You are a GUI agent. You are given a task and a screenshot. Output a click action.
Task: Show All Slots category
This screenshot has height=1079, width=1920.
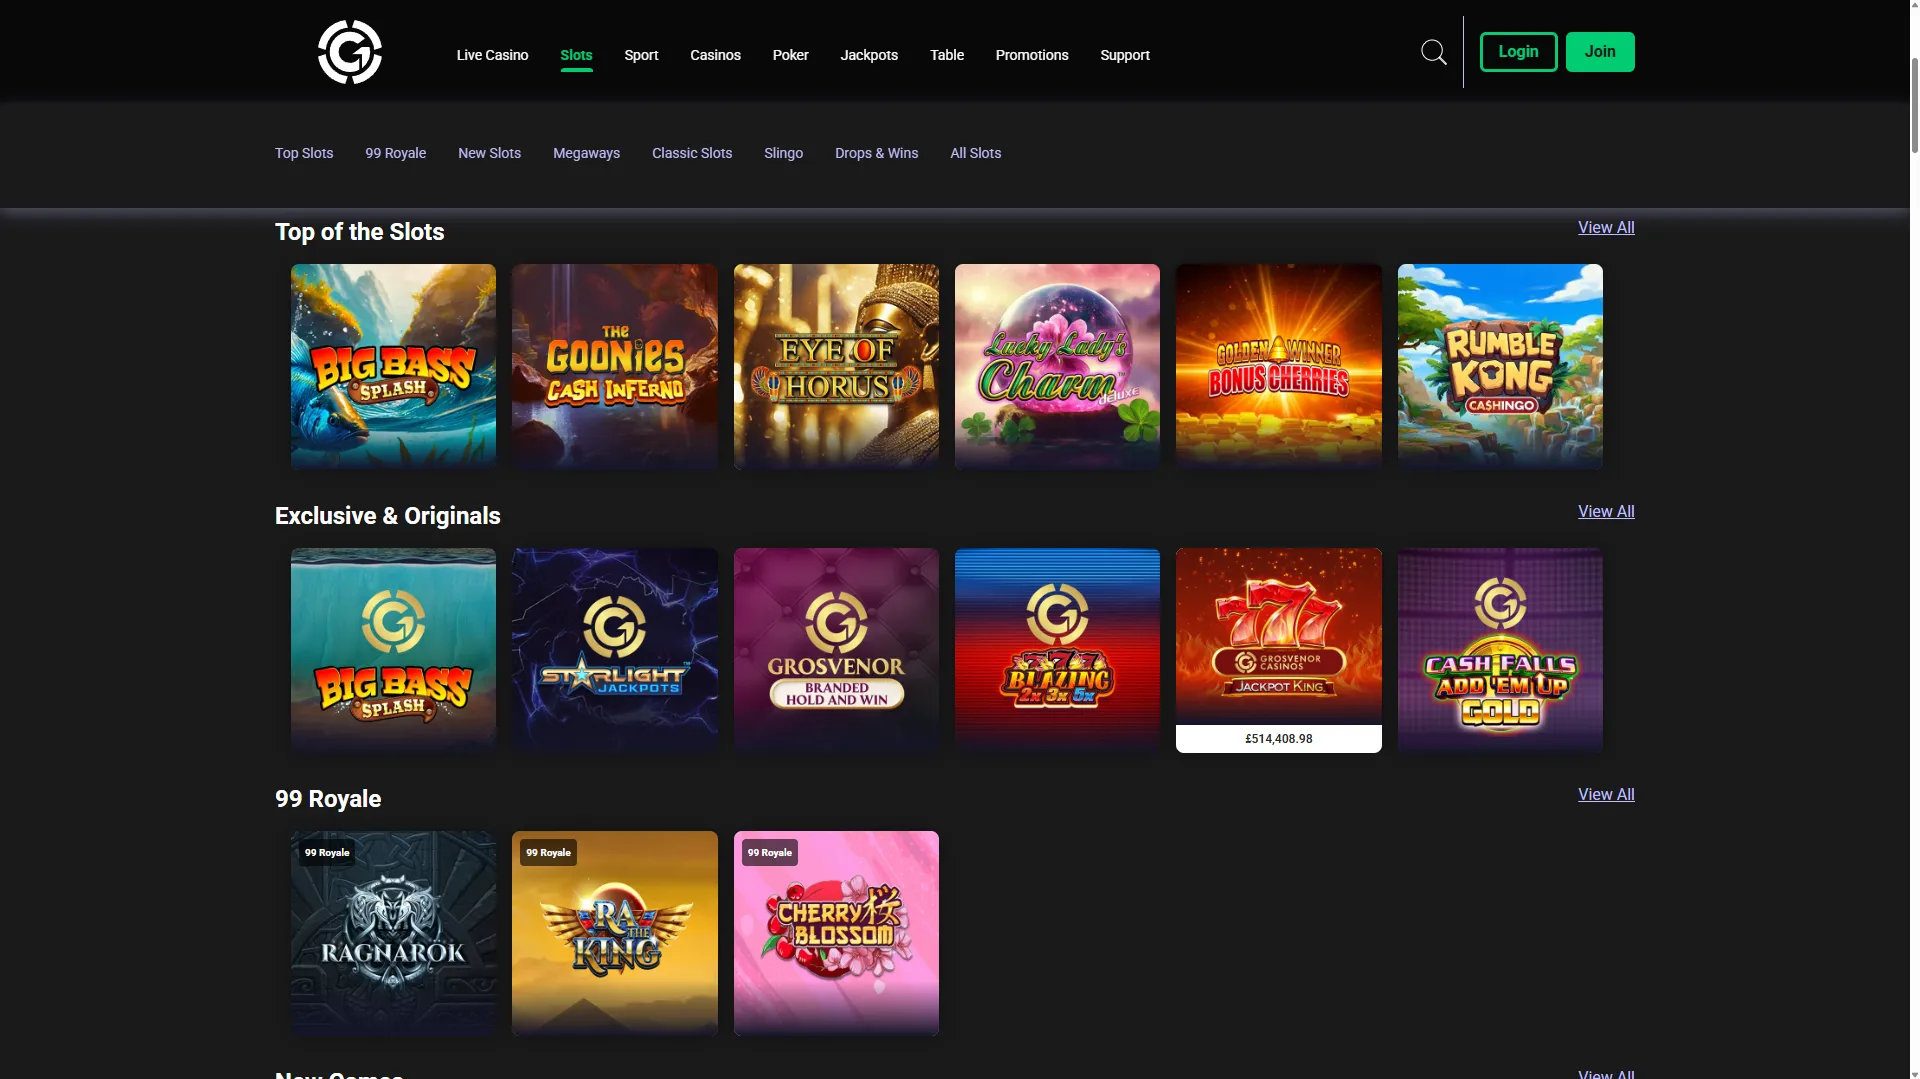point(975,153)
